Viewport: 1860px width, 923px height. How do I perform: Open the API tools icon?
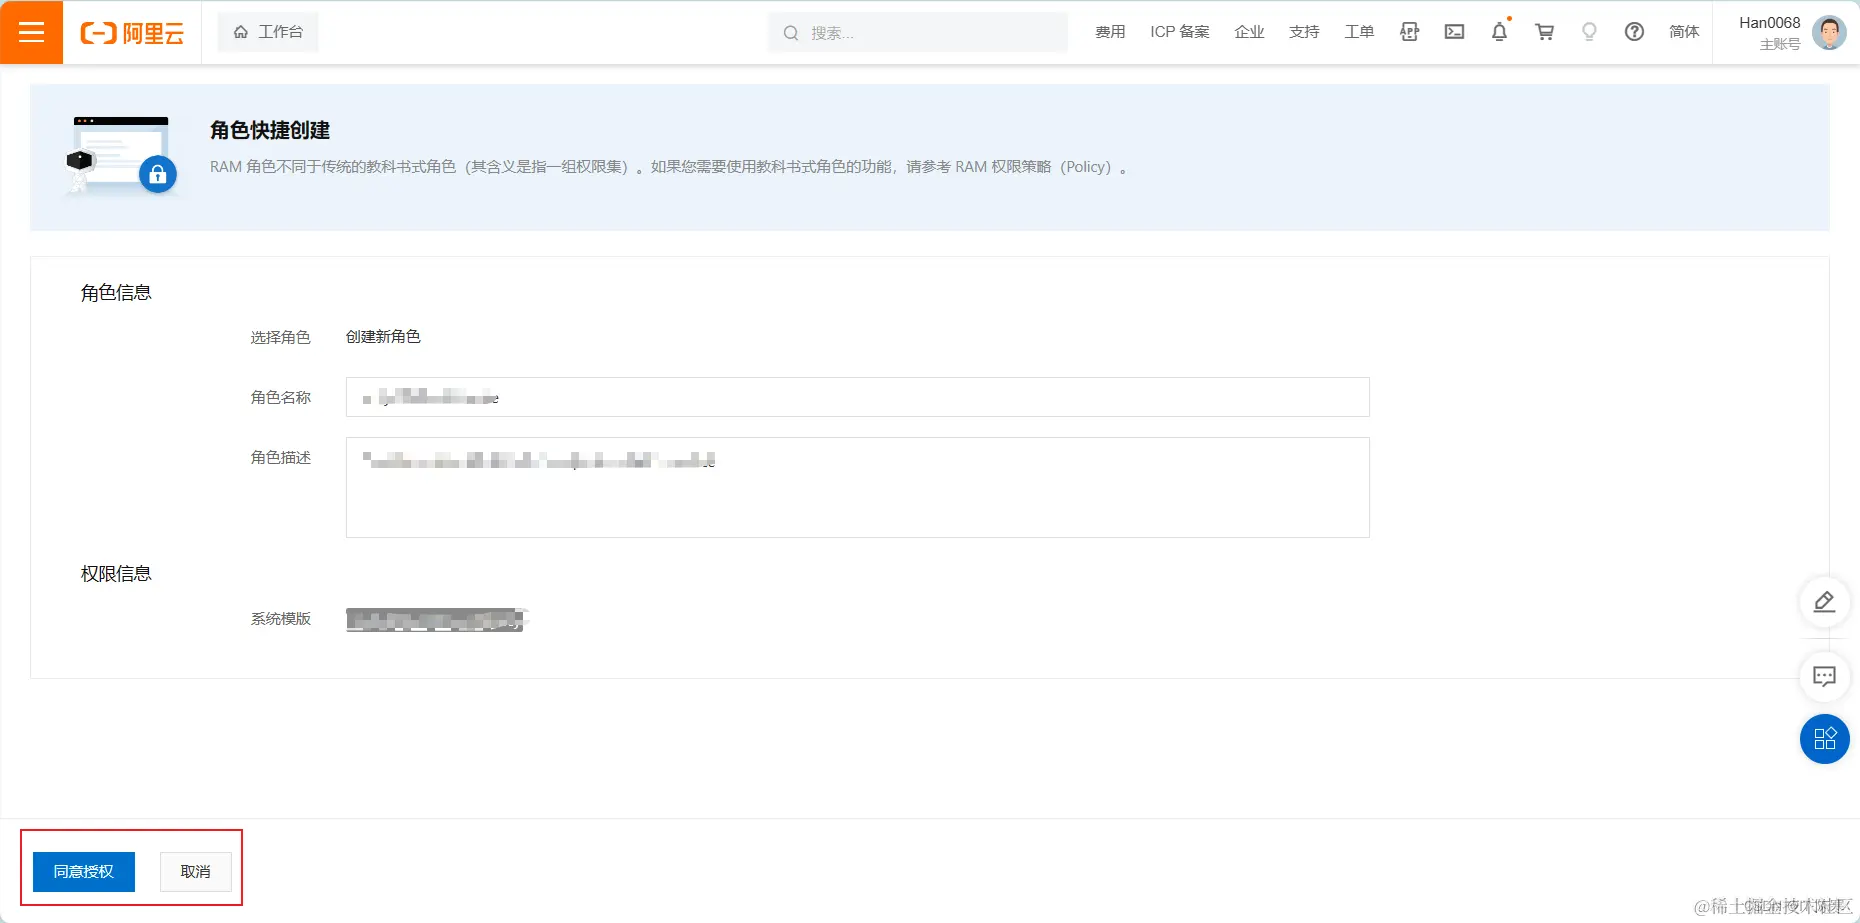point(1410,32)
